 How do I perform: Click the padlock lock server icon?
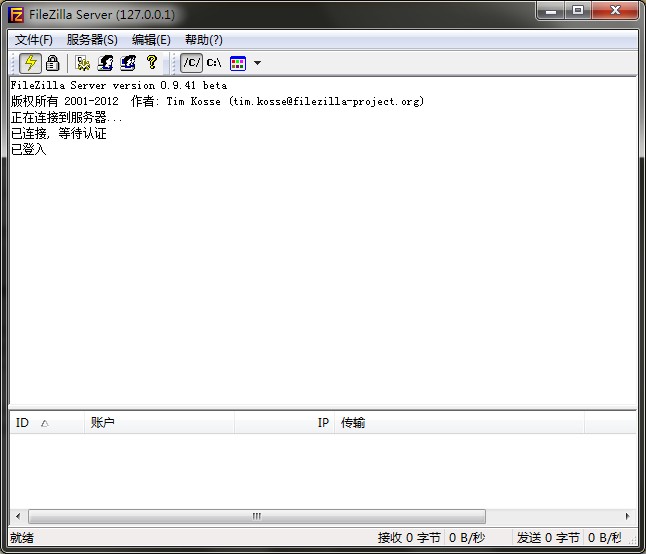click(x=52, y=63)
